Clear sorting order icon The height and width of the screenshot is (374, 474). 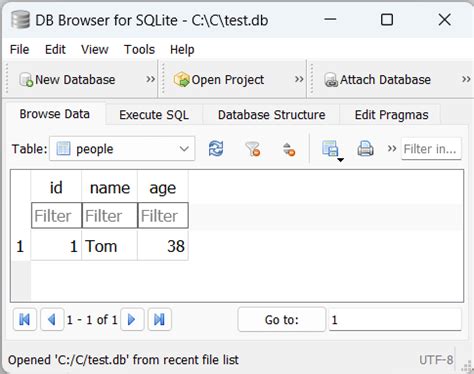[289, 149]
